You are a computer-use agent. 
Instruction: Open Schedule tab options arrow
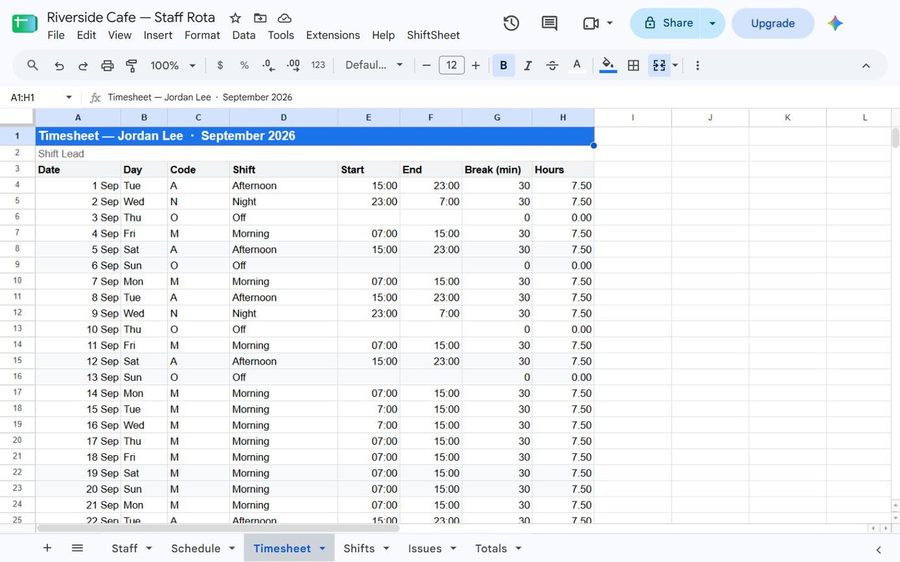click(232, 548)
